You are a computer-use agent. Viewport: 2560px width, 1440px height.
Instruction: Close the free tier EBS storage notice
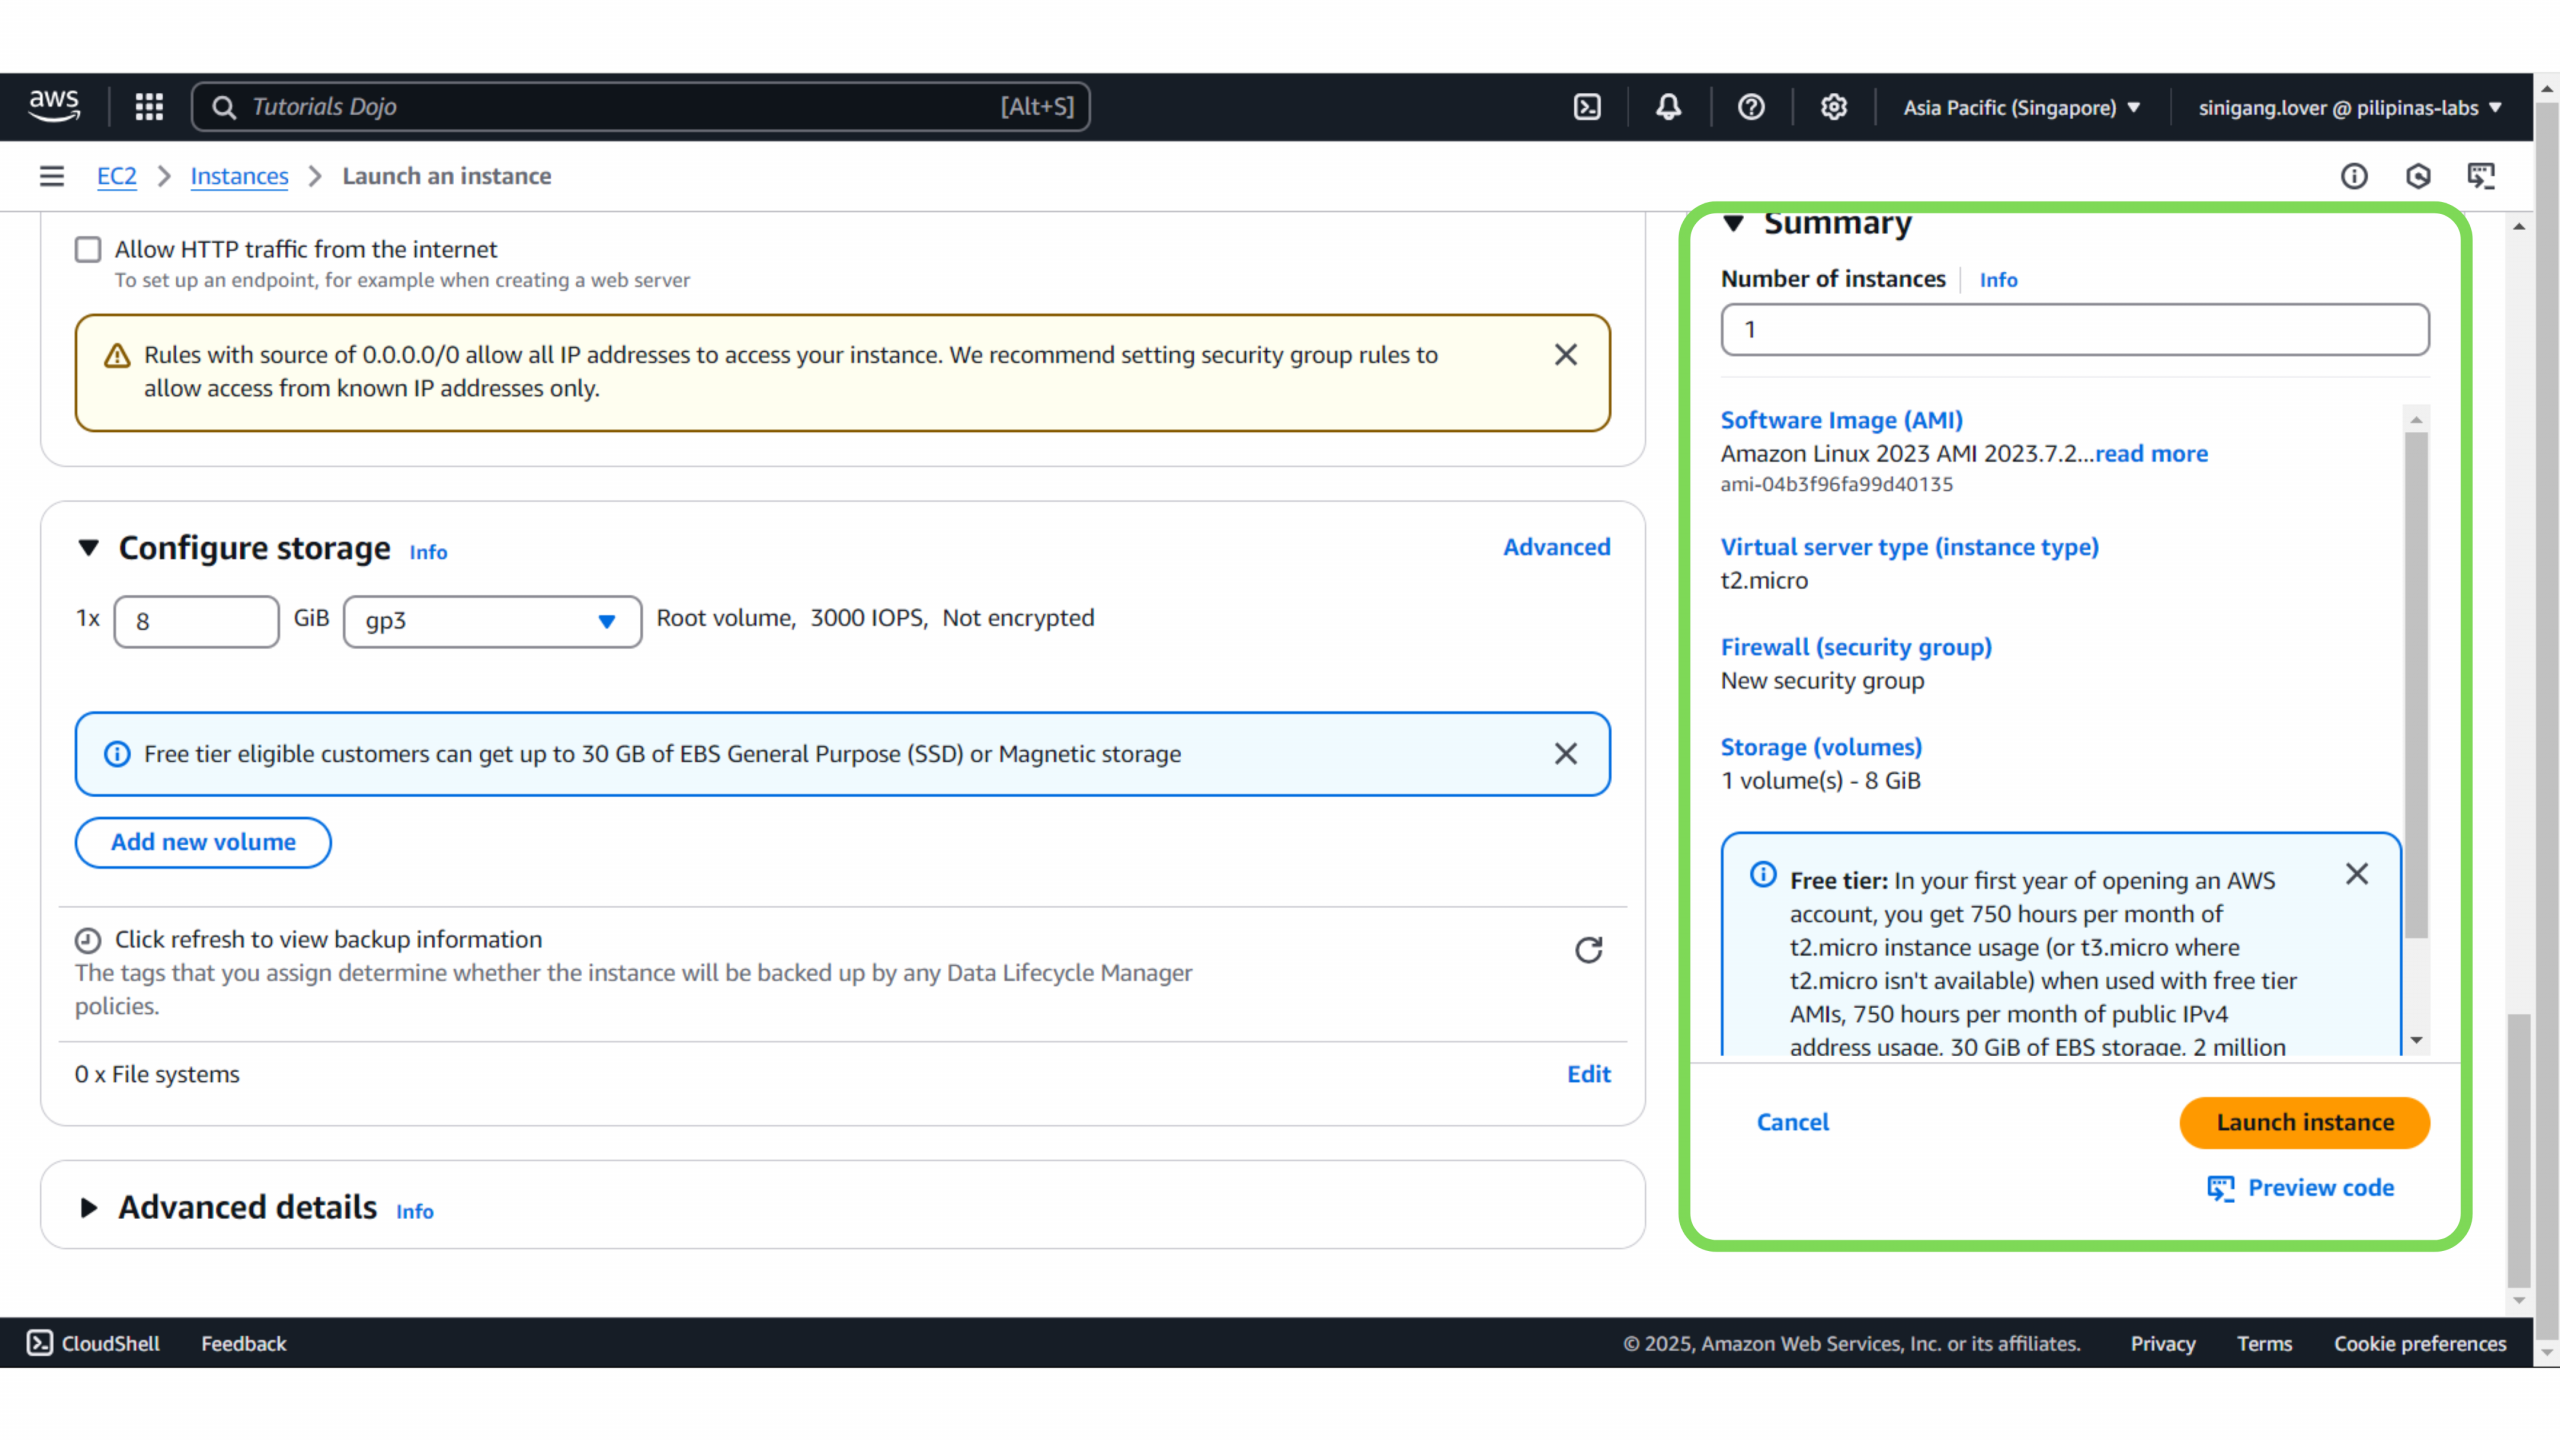(1566, 754)
